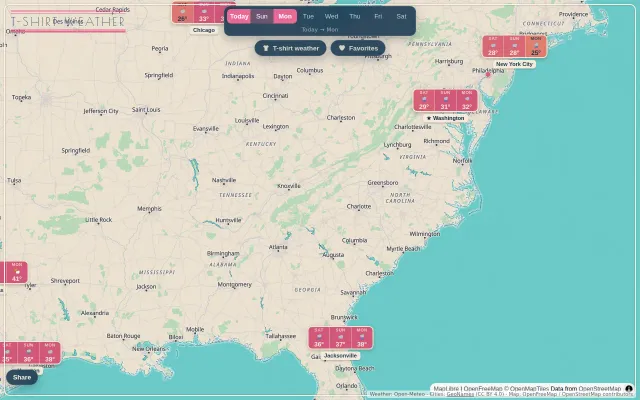Select the Fri day tab
Image resolution: width=640 pixels, height=400 pixels.
378,16
